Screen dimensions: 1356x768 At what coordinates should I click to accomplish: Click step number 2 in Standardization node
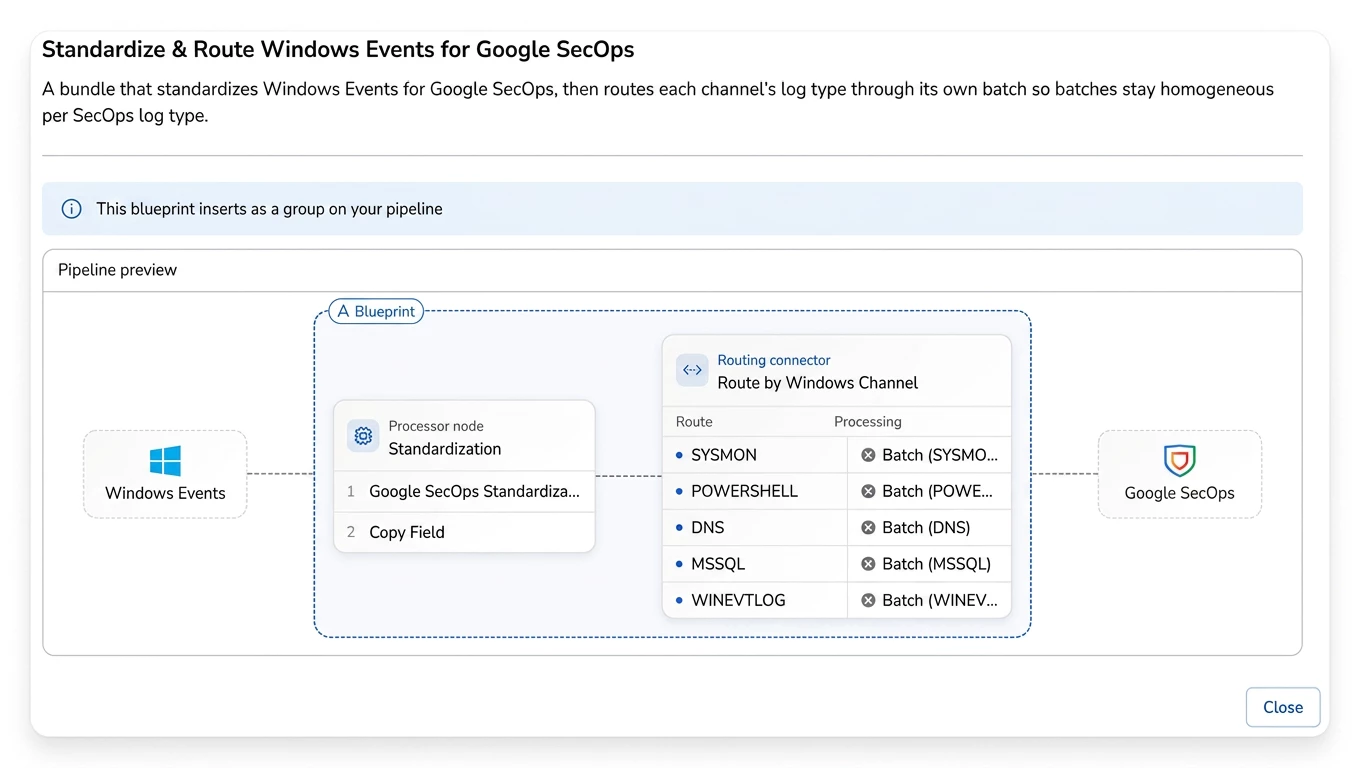click(351, 532)
